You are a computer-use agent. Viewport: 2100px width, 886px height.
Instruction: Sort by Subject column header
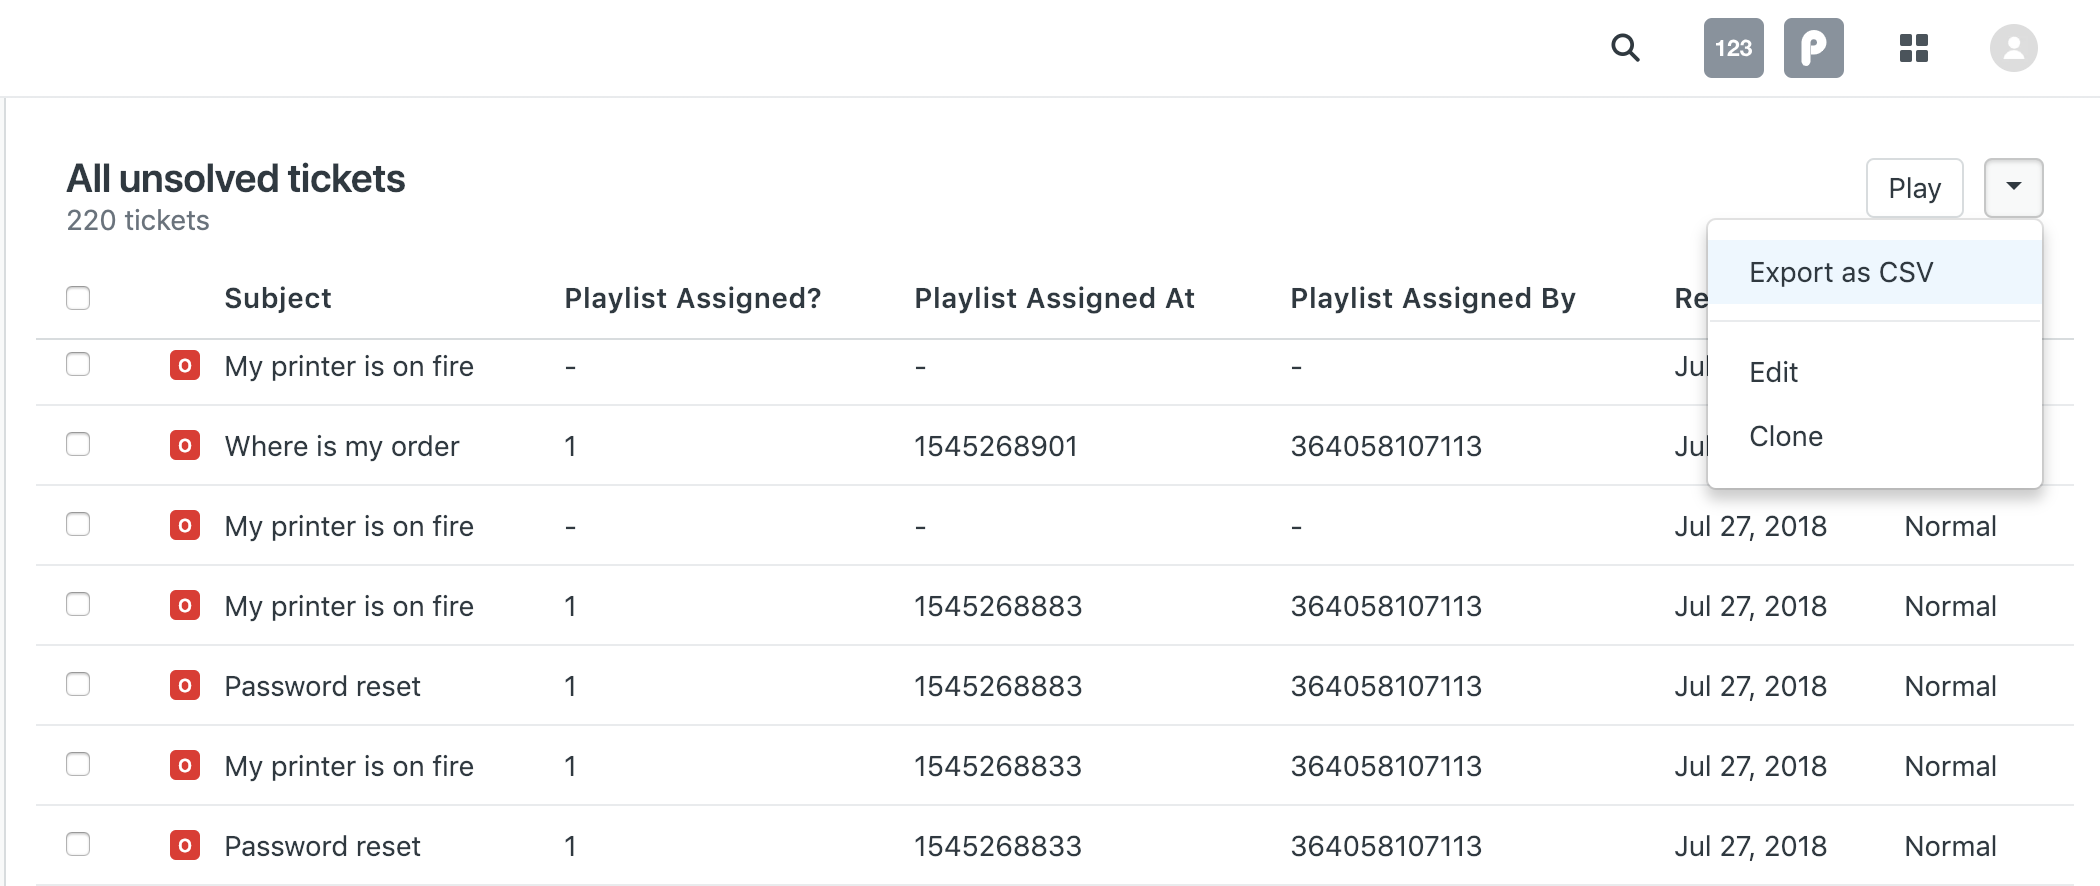277,298
